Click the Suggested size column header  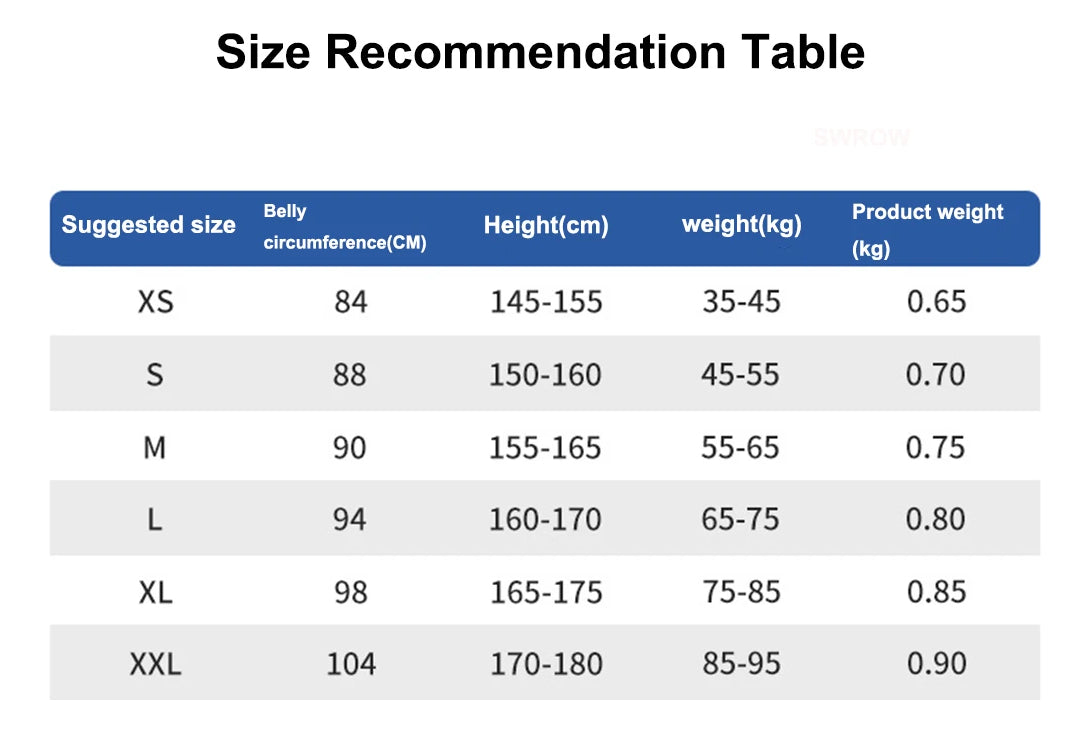pyautogui.click(x=149, y=225)
